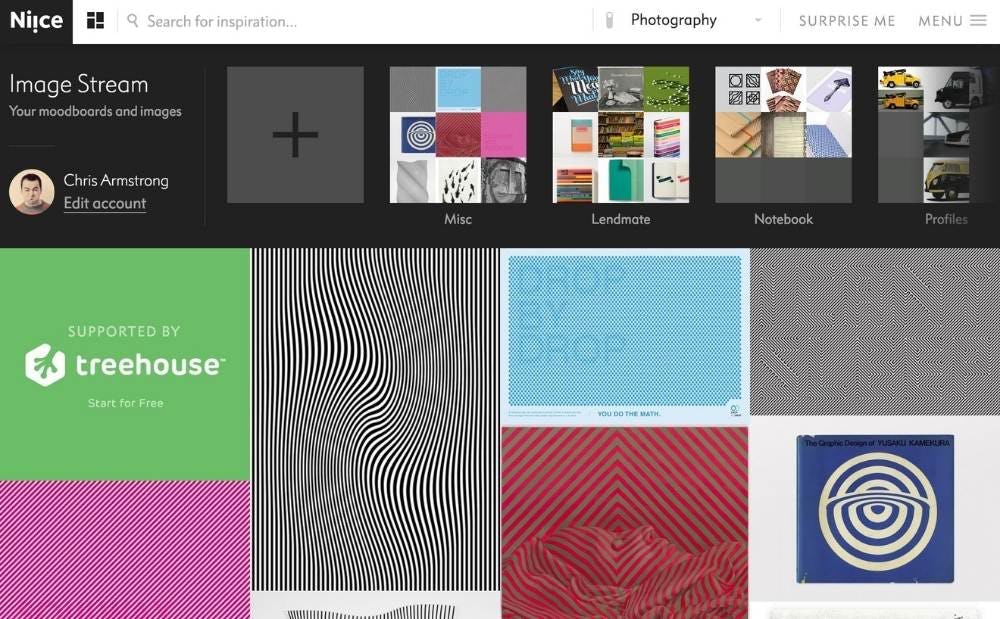Open the MENU item
Screen dimensions: 1000x619
pyautogui.click(x=940, y=21)
